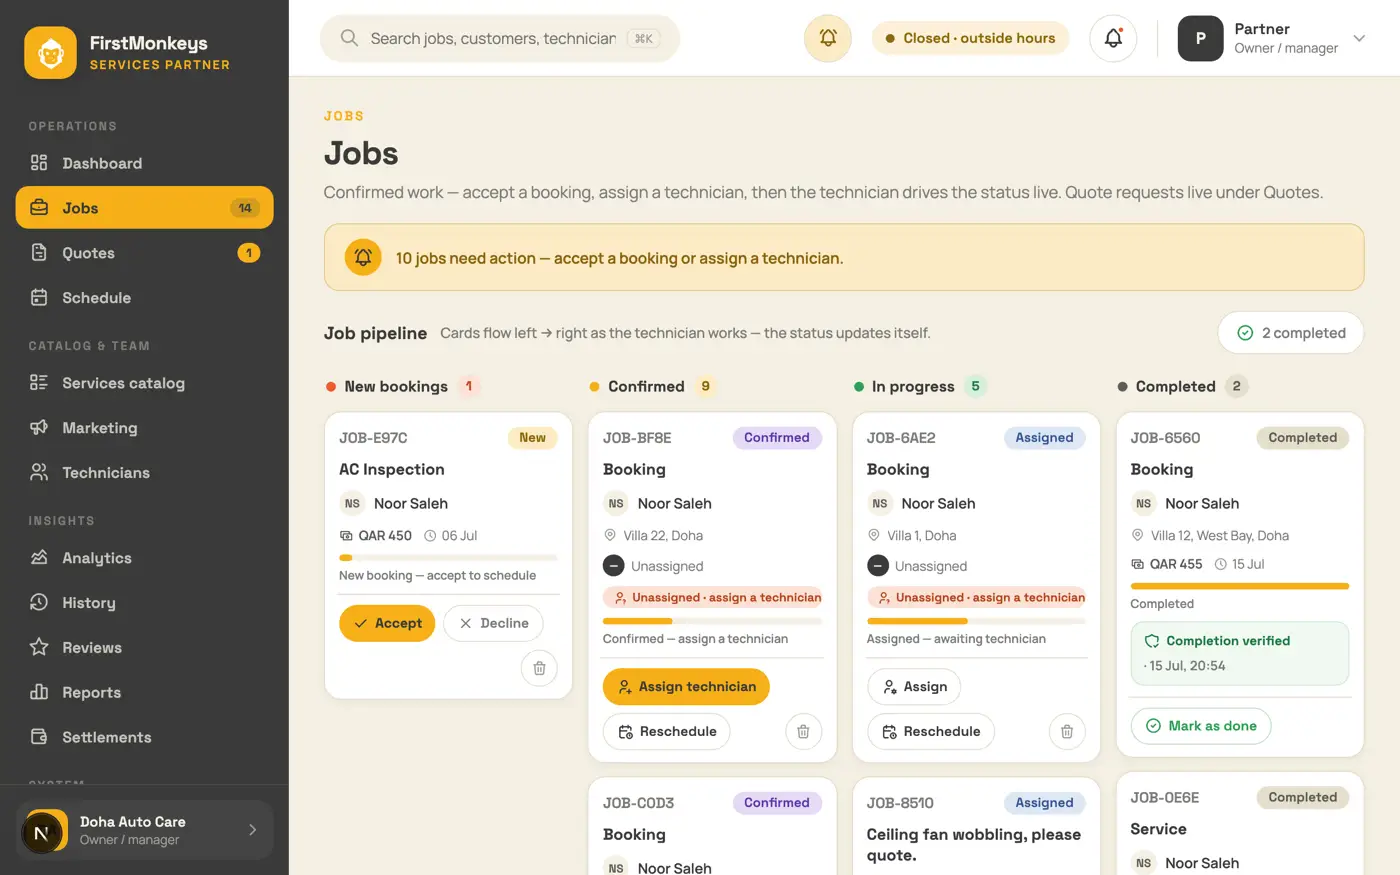The height and width of the screenshot is (875, 1400).
Task: Accept the AC Inspection booking
Action: [387, 623]
